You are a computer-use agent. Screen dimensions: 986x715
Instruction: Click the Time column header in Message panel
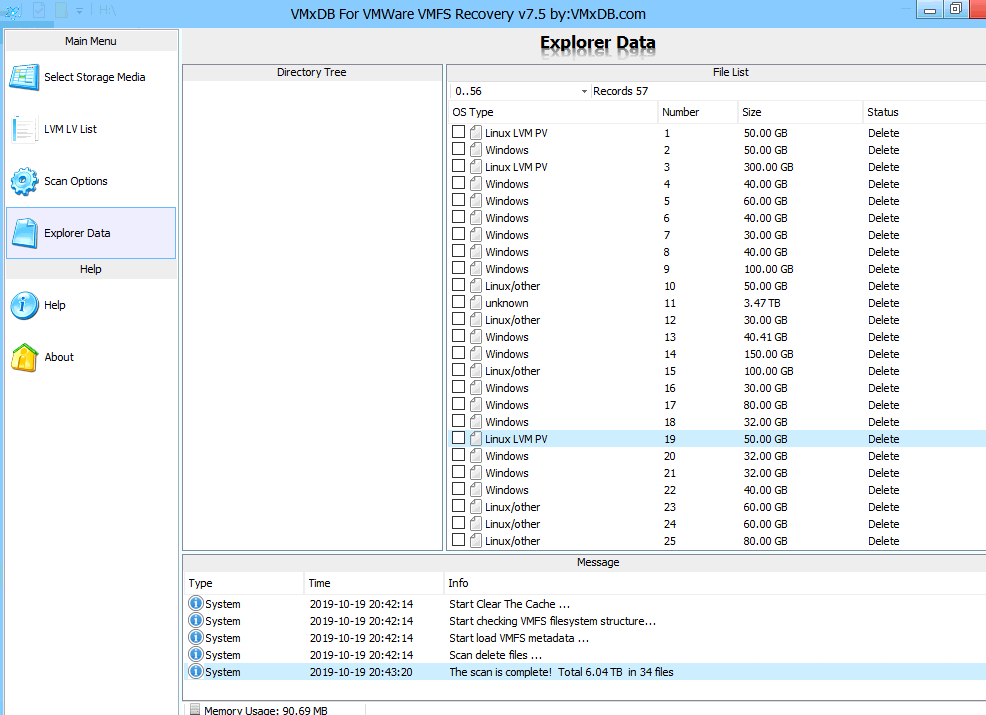point(374,583)
